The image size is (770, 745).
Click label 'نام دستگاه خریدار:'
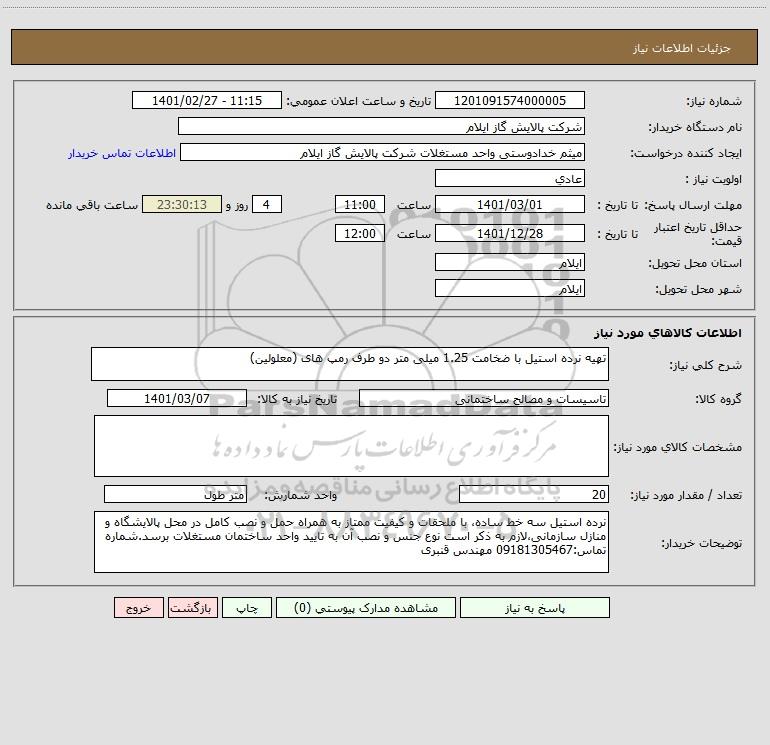[695, 128]
